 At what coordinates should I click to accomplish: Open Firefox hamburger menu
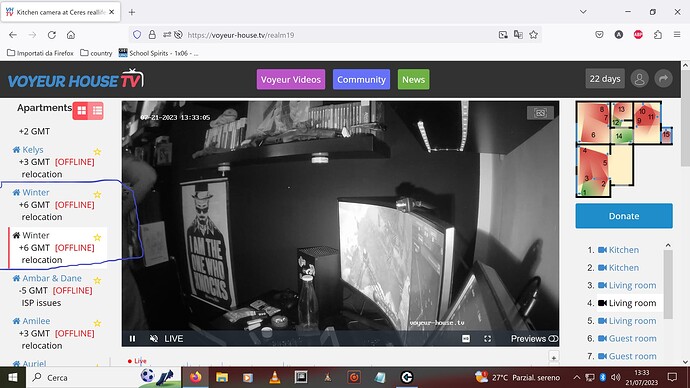pos(677,35)
